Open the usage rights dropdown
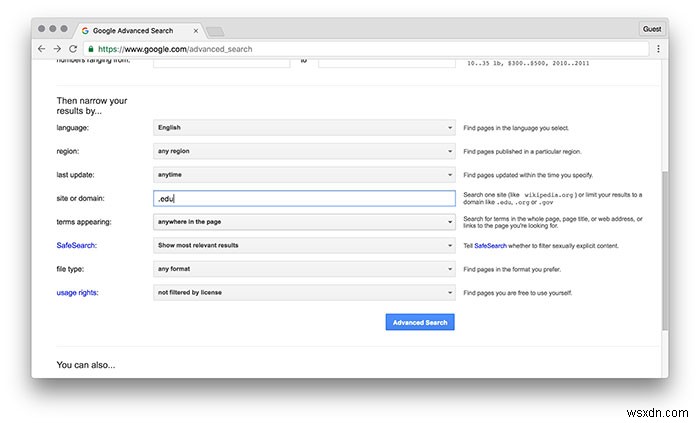The width and height of the screenshot is (700, 423). pyautogui.click(x=304, y=293)
